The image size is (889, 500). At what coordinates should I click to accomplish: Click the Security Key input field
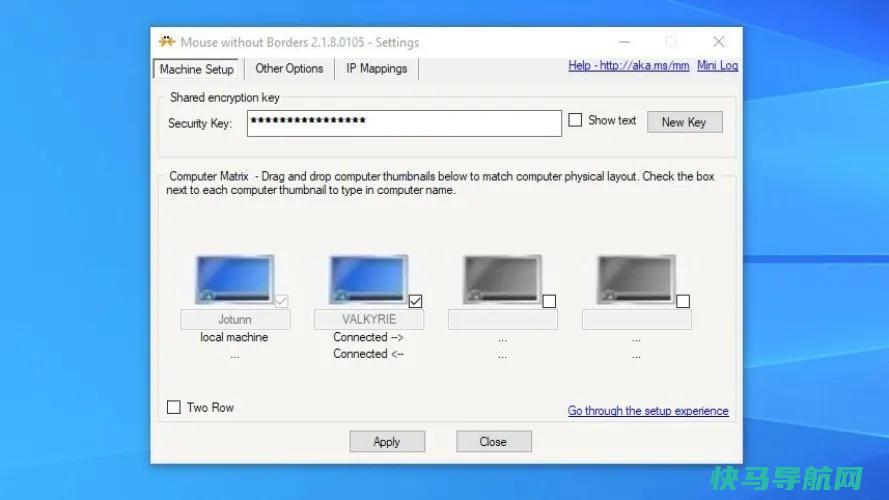[404, 123]
